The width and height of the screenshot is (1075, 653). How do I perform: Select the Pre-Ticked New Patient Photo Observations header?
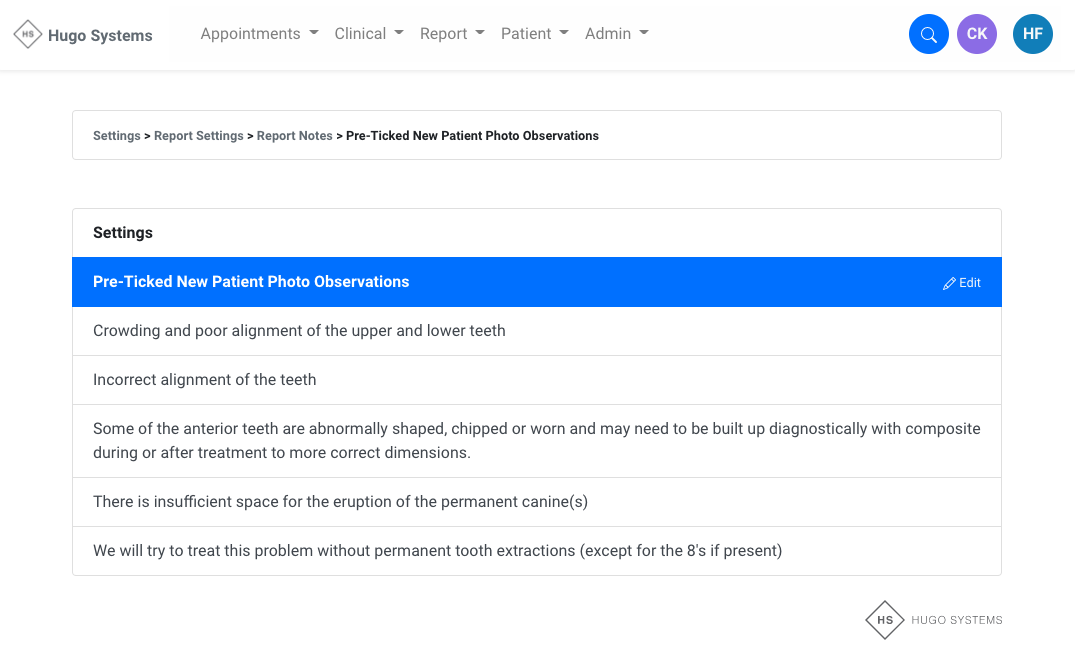coord(251,282)
